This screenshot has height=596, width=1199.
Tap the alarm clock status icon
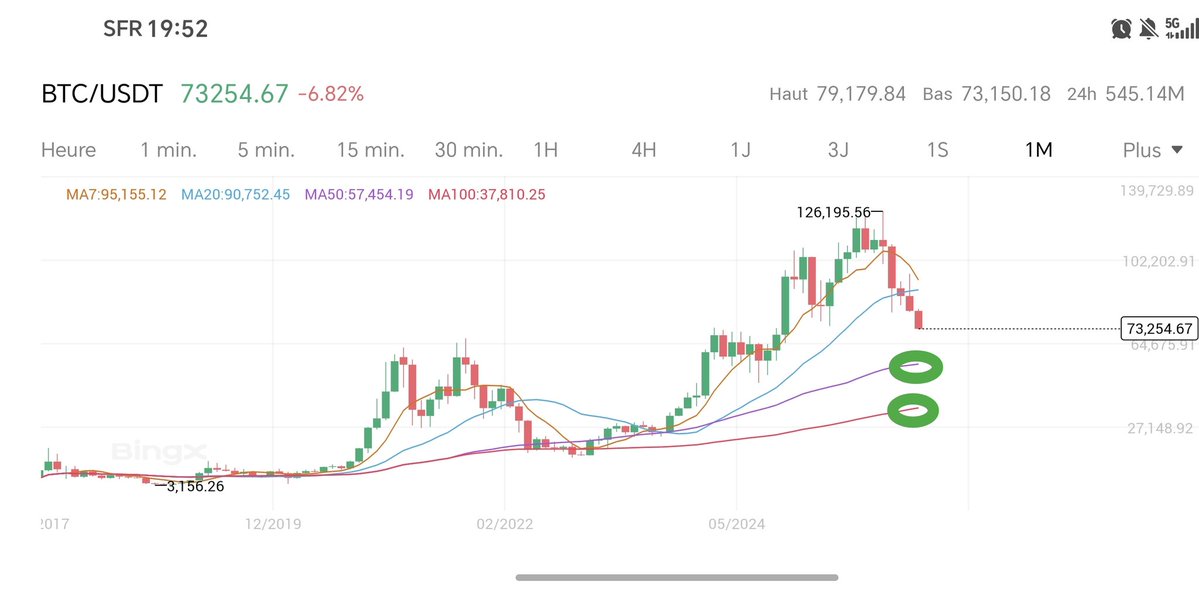tap(1120, 27)
